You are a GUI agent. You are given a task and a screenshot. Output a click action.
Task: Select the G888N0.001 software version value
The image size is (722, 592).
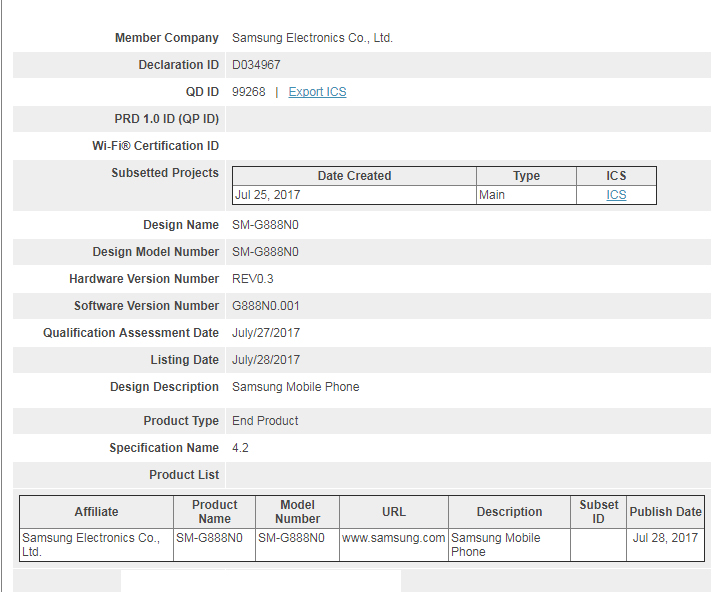coord(265,306)
